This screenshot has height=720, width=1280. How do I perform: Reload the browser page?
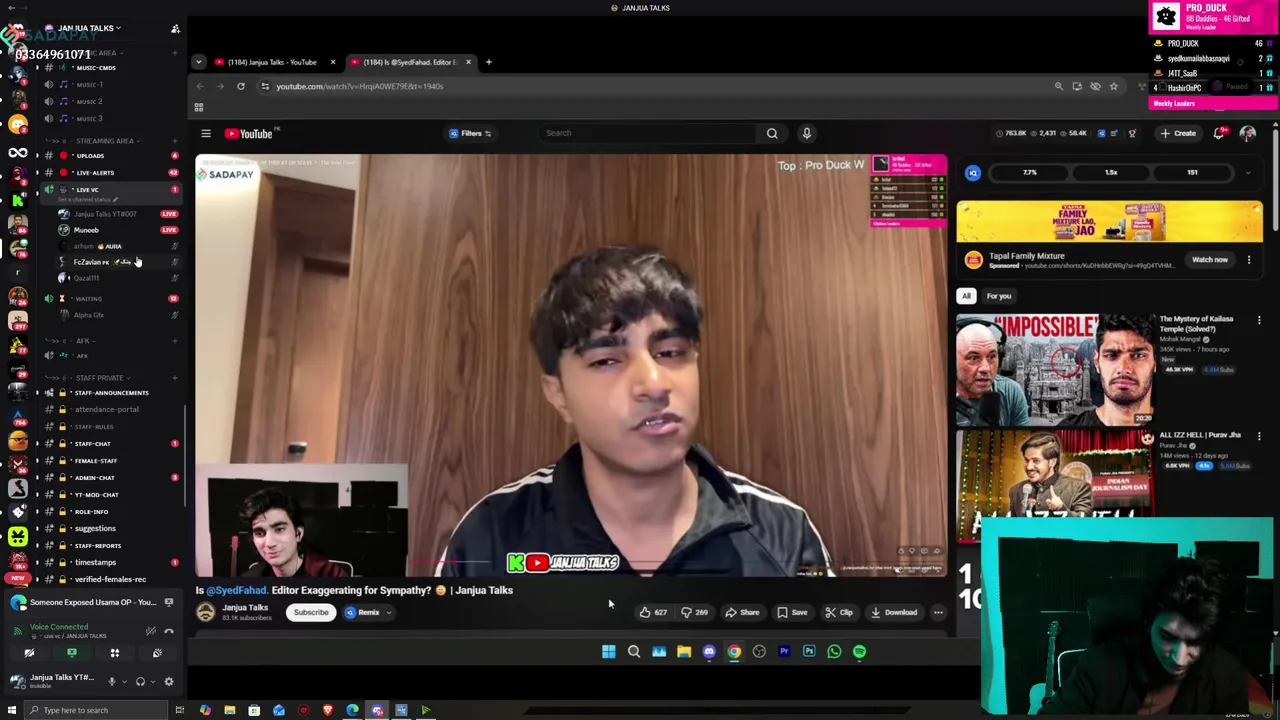[x=241, y=86]
